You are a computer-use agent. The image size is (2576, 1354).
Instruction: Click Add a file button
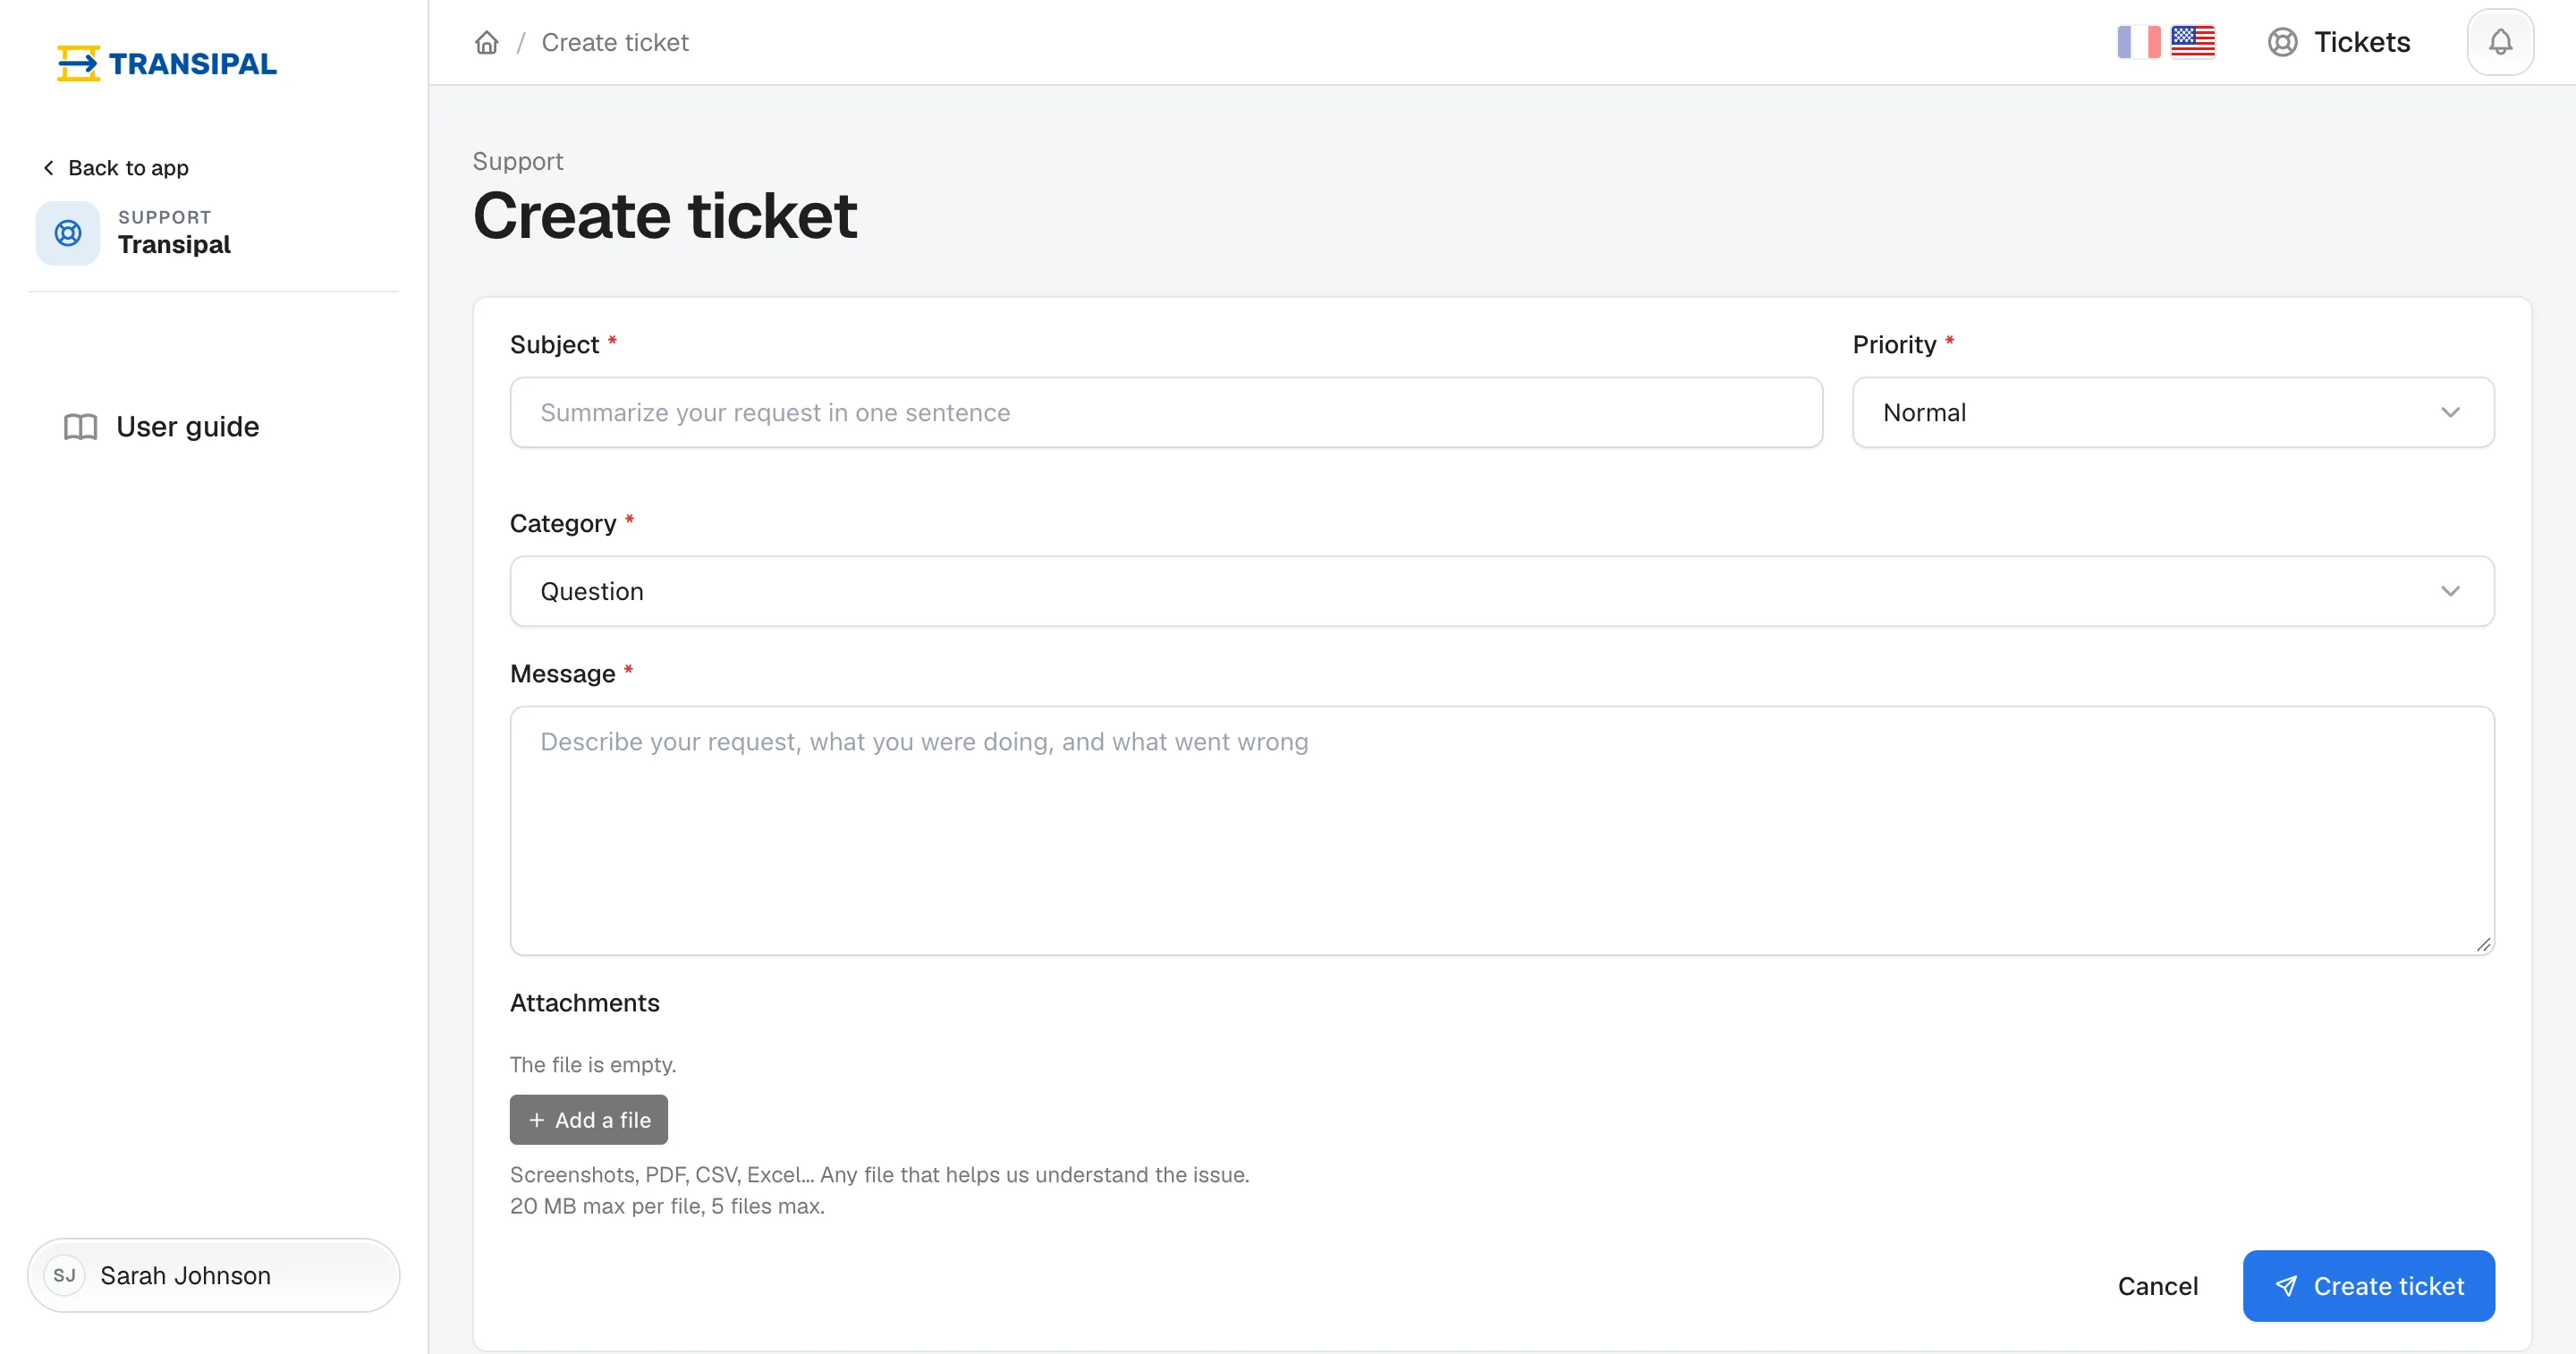click(589, 1120)
